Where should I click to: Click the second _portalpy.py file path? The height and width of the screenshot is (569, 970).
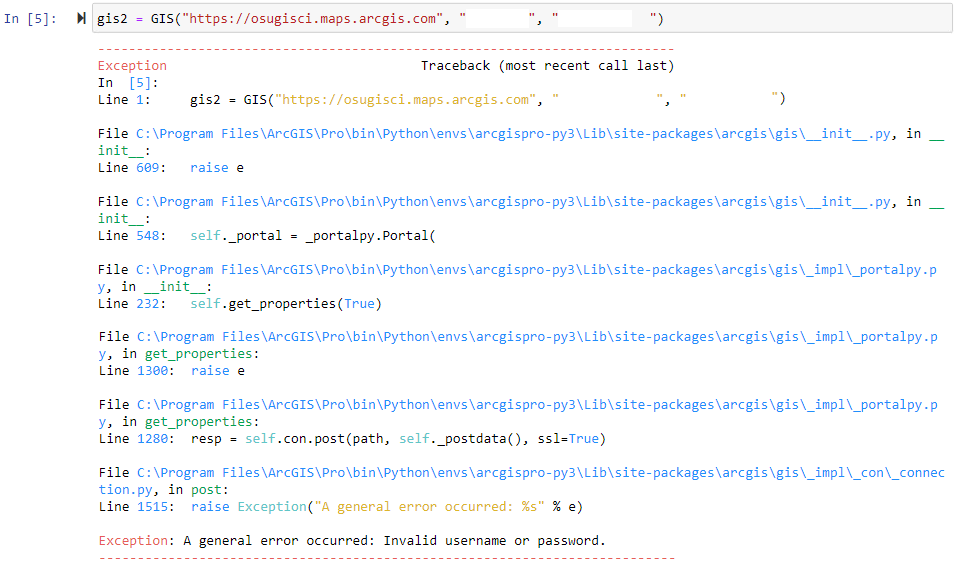point(518,344)
